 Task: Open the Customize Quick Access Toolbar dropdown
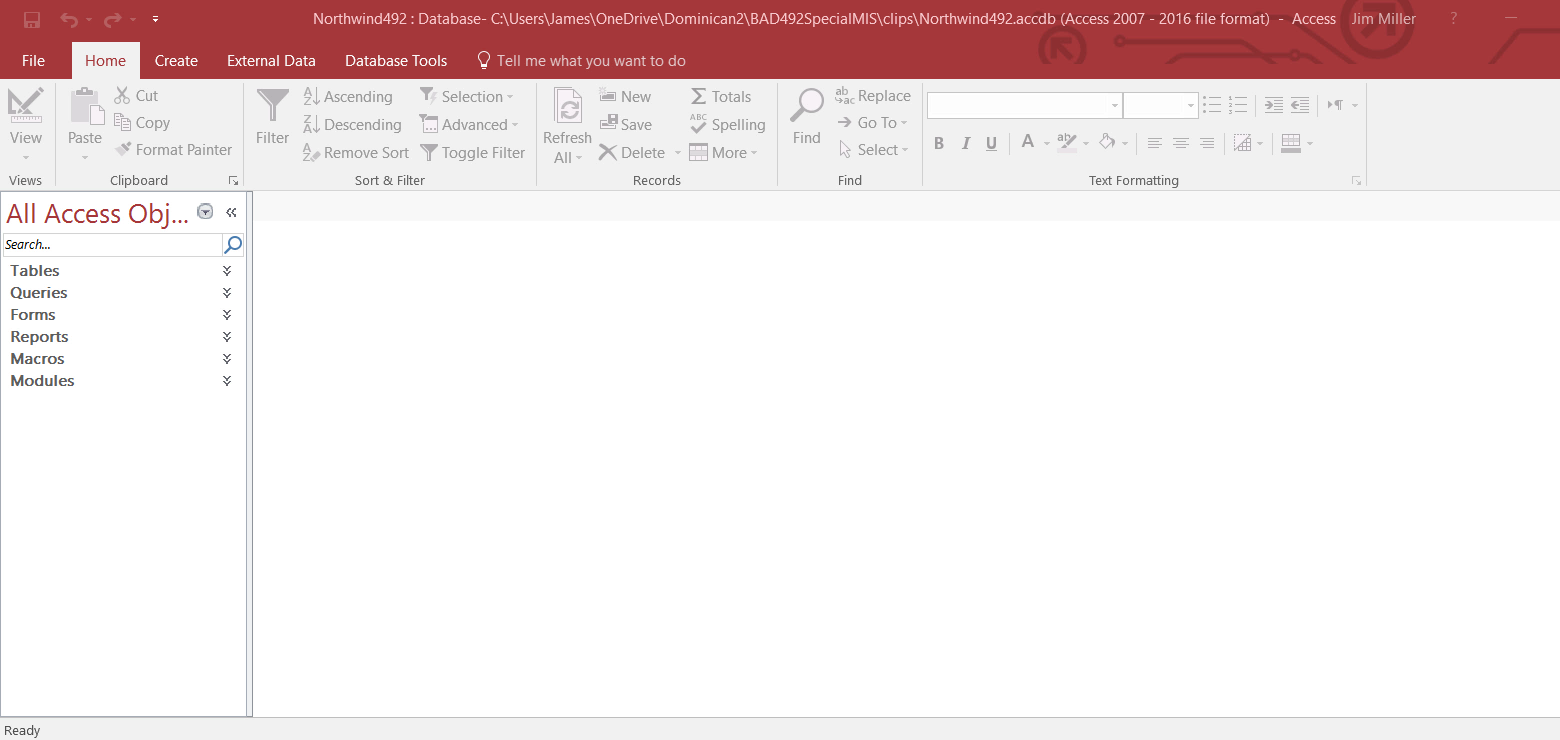tap(155, 19)
